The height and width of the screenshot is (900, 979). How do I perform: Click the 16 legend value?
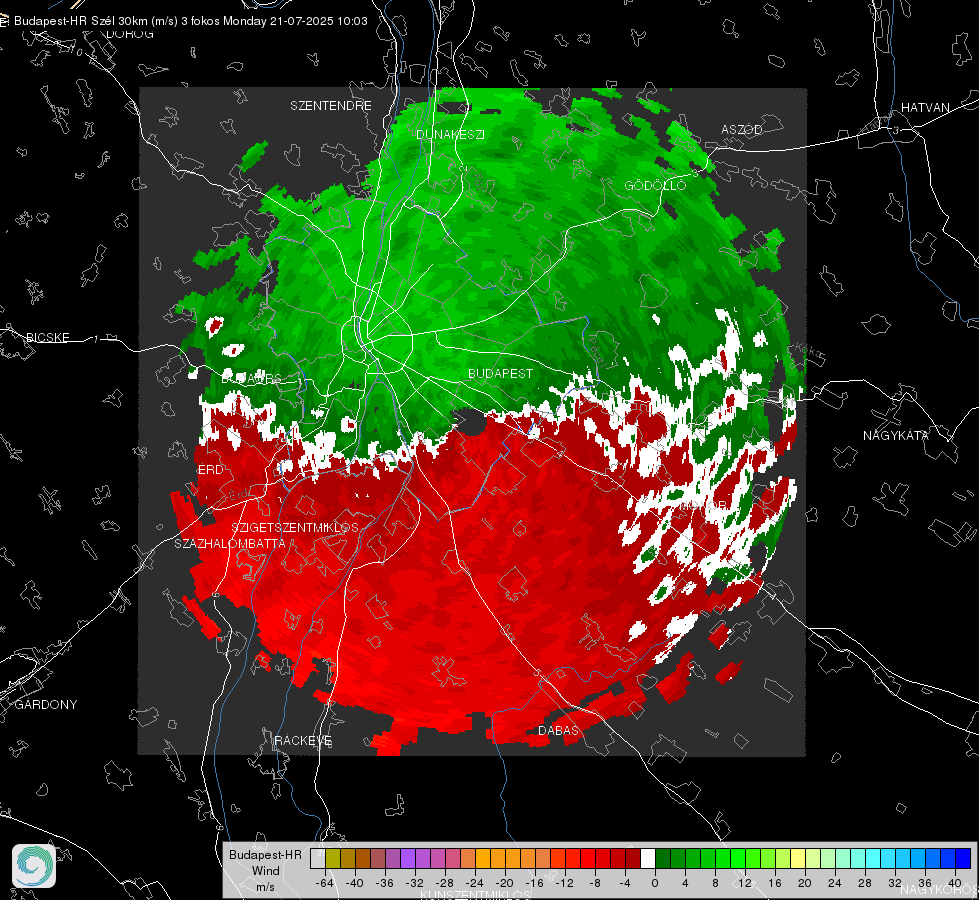(x=775, y=883)
